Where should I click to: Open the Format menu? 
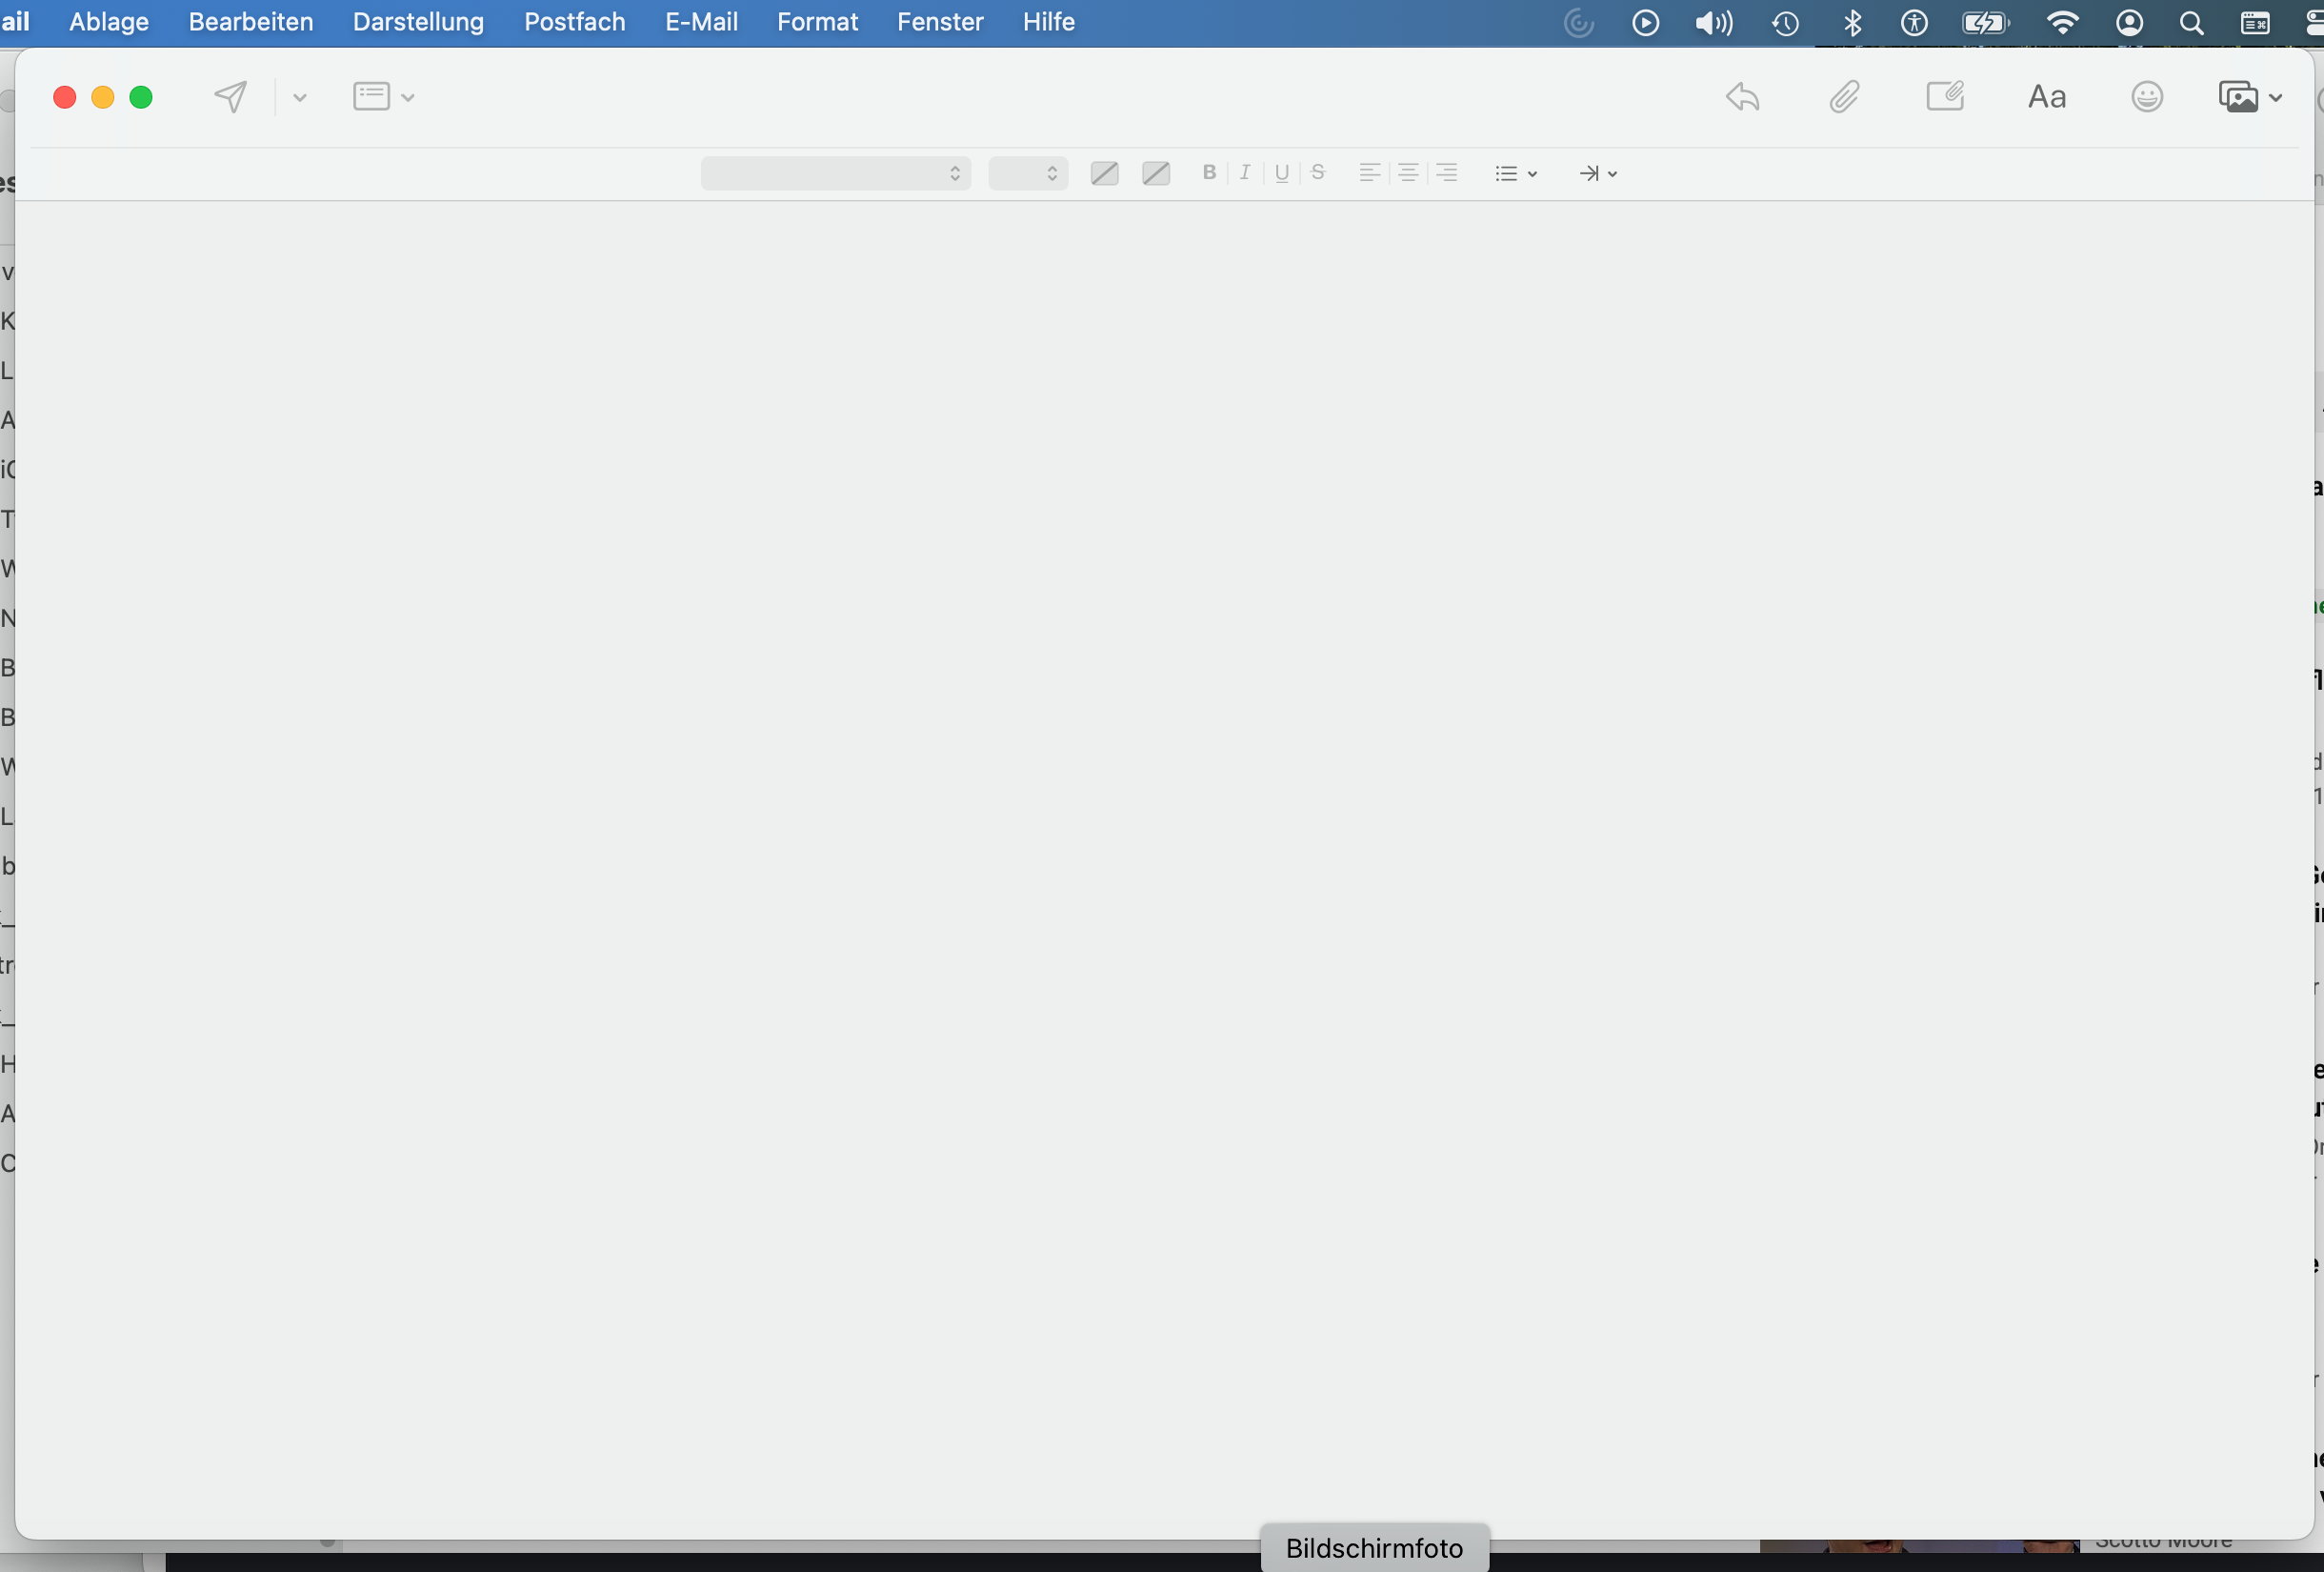coord(817,22)
